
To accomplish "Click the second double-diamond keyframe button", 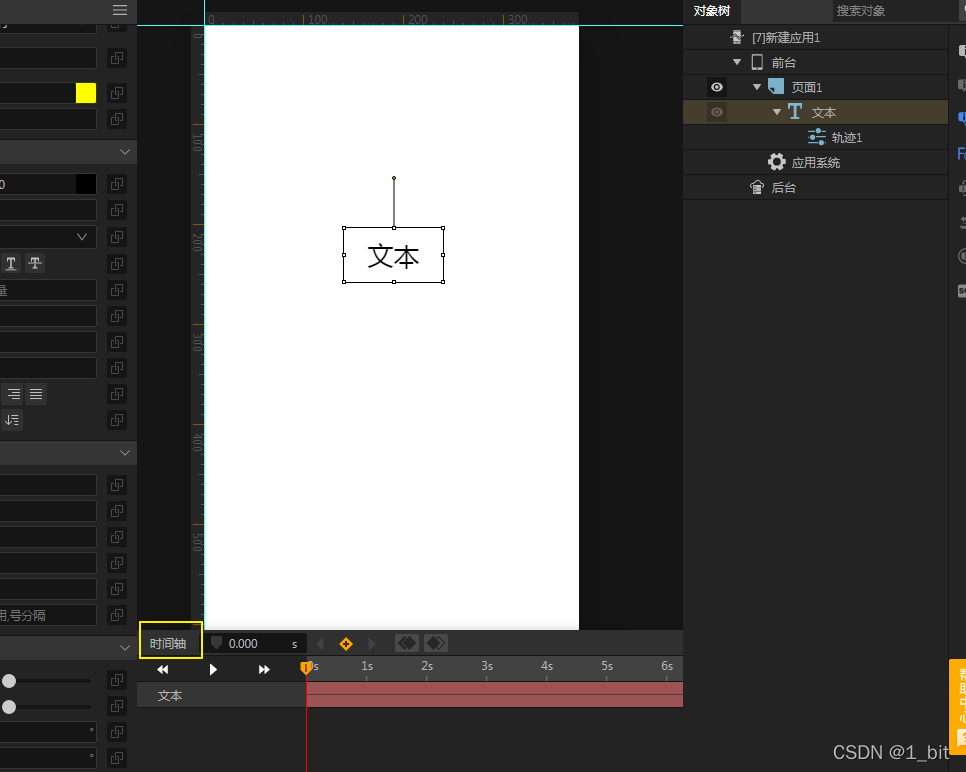I will (x=436, y=644).
